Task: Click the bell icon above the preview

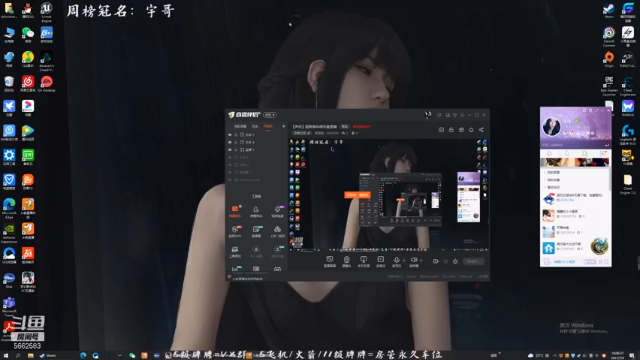Action: [471, 130]
